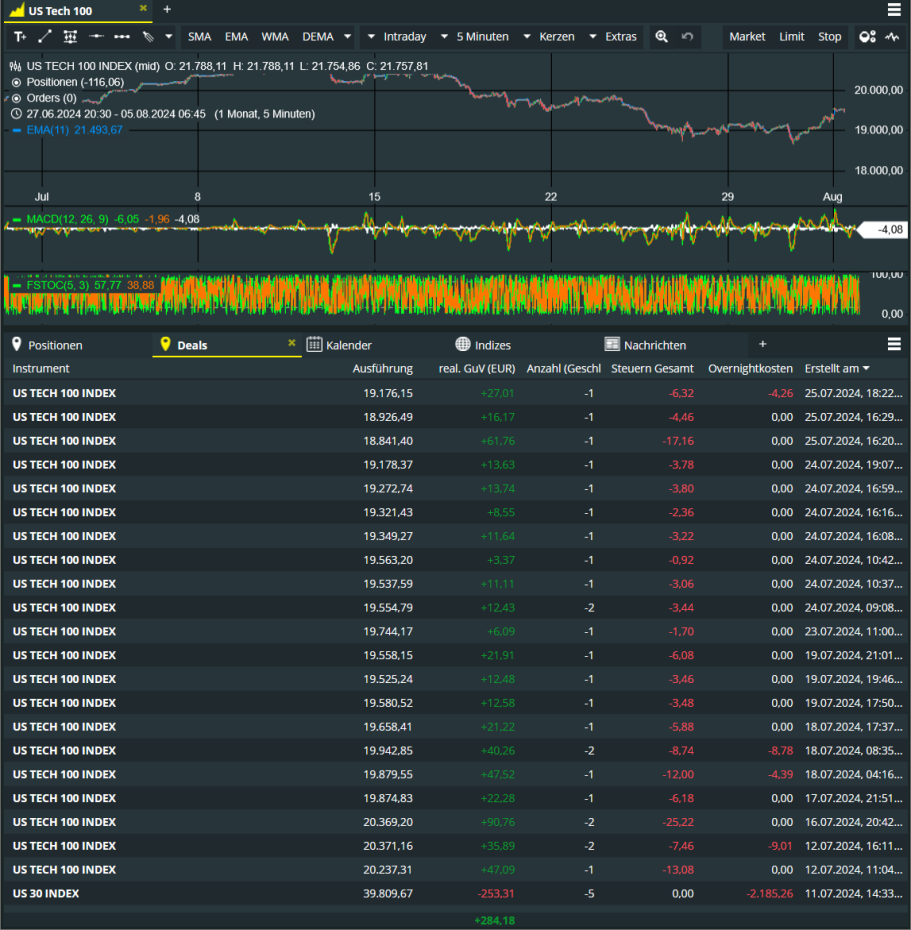Select the text annotation tool
Screen dimensions: 911x930
coord(20,37)
